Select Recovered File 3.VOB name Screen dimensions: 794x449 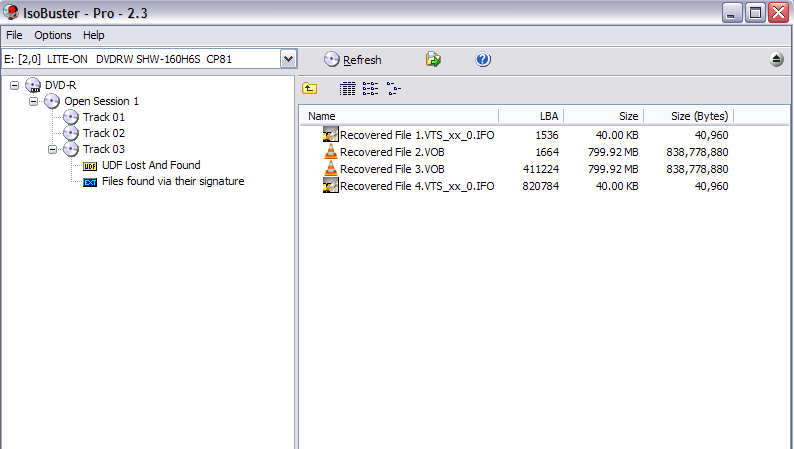392,169
